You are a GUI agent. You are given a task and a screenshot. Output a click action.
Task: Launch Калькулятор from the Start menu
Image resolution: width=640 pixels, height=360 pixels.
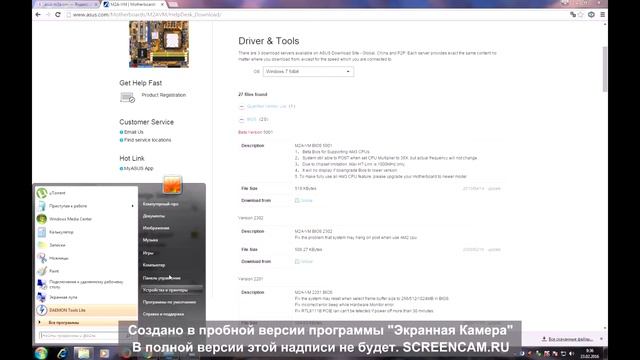coord(86,232)
